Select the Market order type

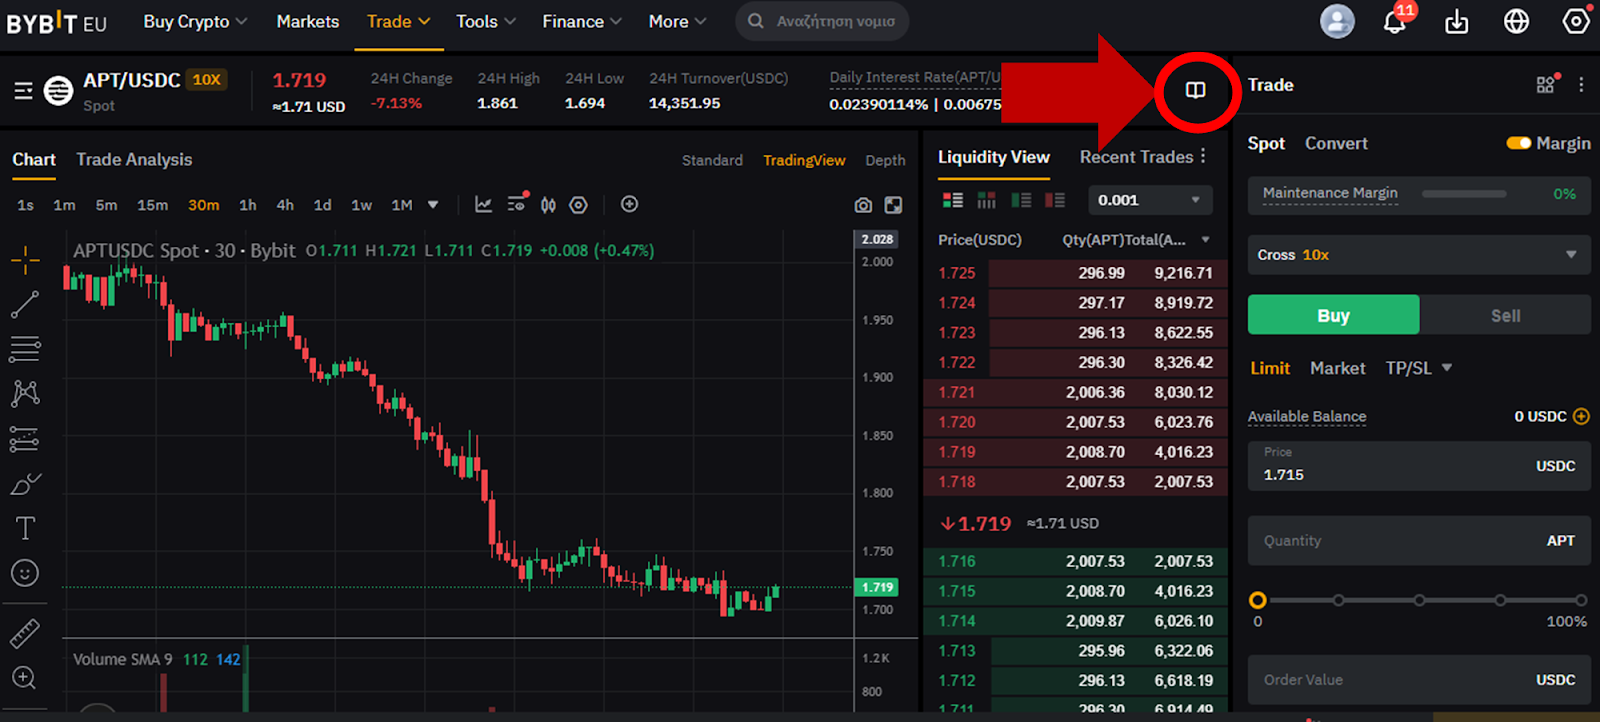tap(1337, 368)
